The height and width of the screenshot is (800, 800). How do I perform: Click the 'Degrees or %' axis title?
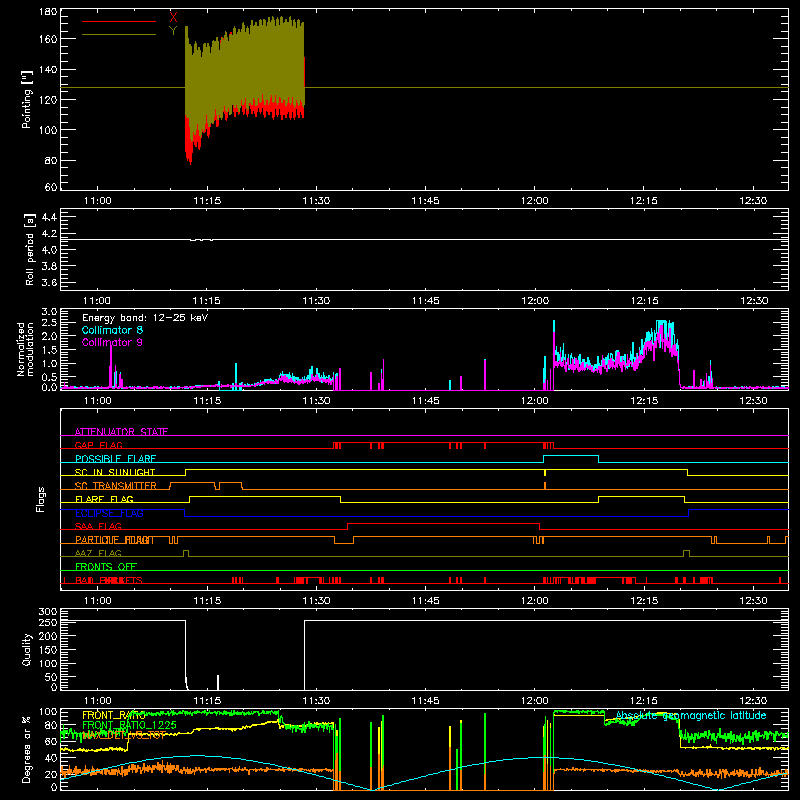(27, 749)
